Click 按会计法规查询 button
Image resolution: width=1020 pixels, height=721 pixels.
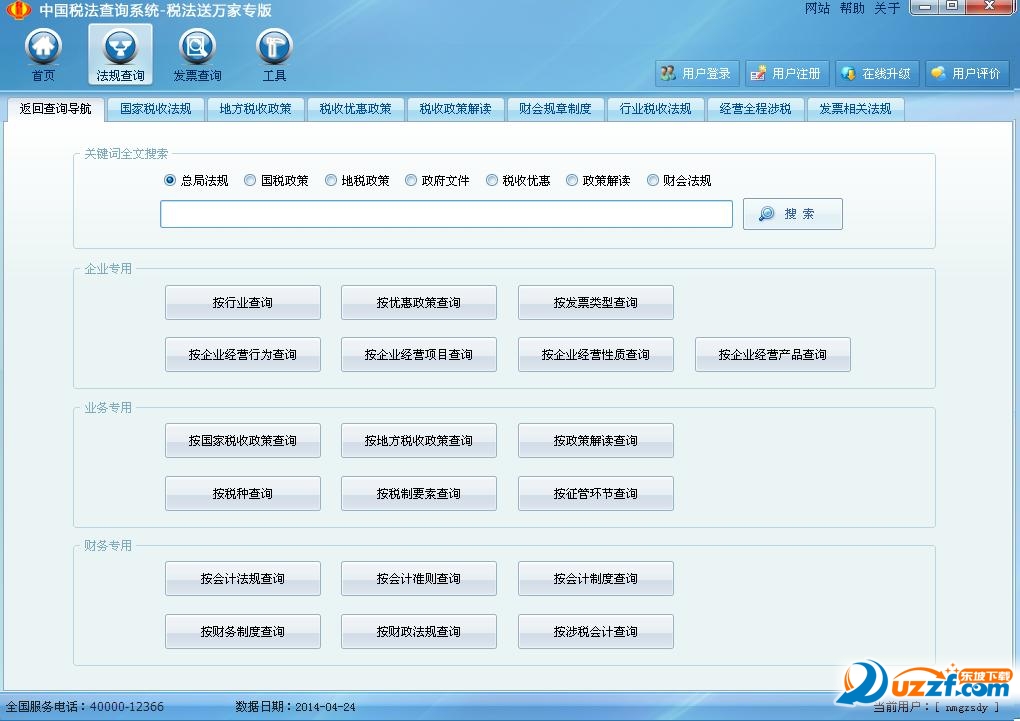coord(243,578)
